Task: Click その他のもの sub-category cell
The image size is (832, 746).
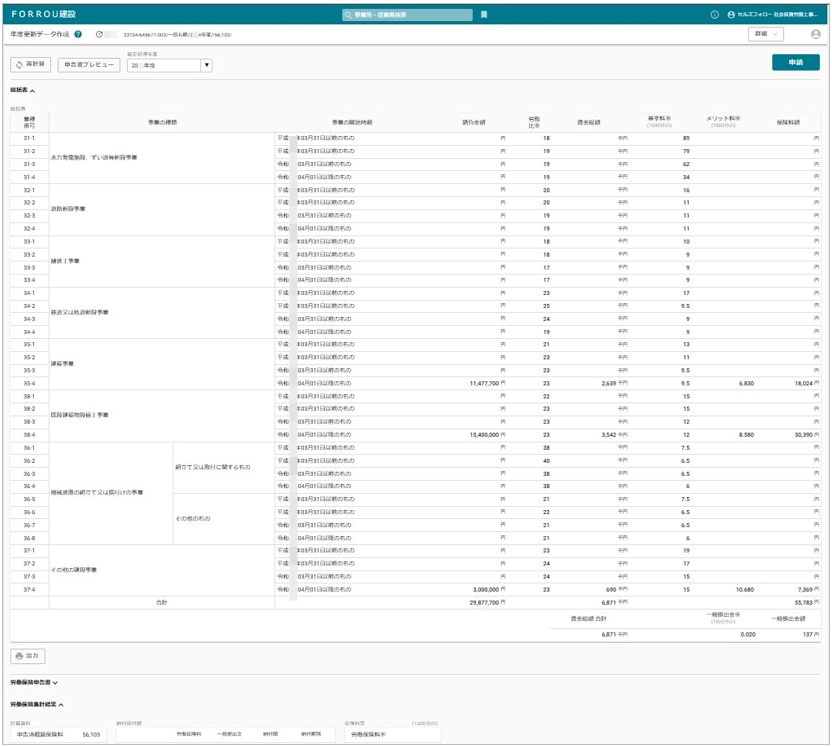Action: 224,519
